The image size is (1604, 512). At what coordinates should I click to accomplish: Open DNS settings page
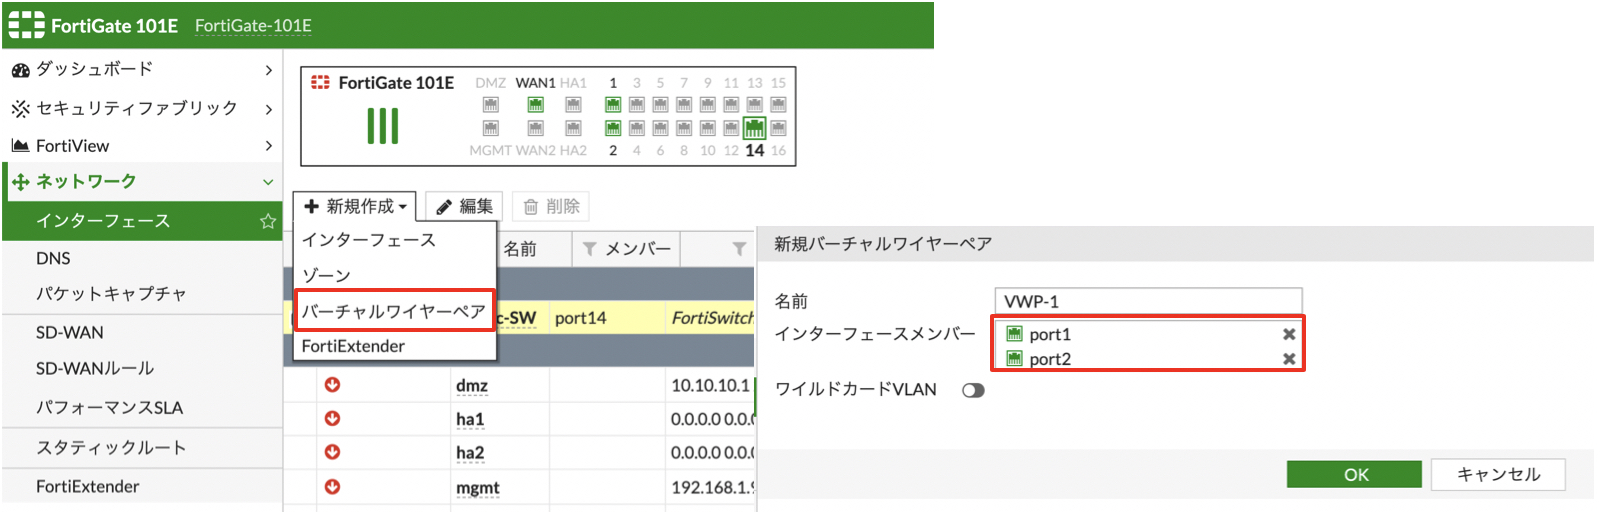point(53,258)
